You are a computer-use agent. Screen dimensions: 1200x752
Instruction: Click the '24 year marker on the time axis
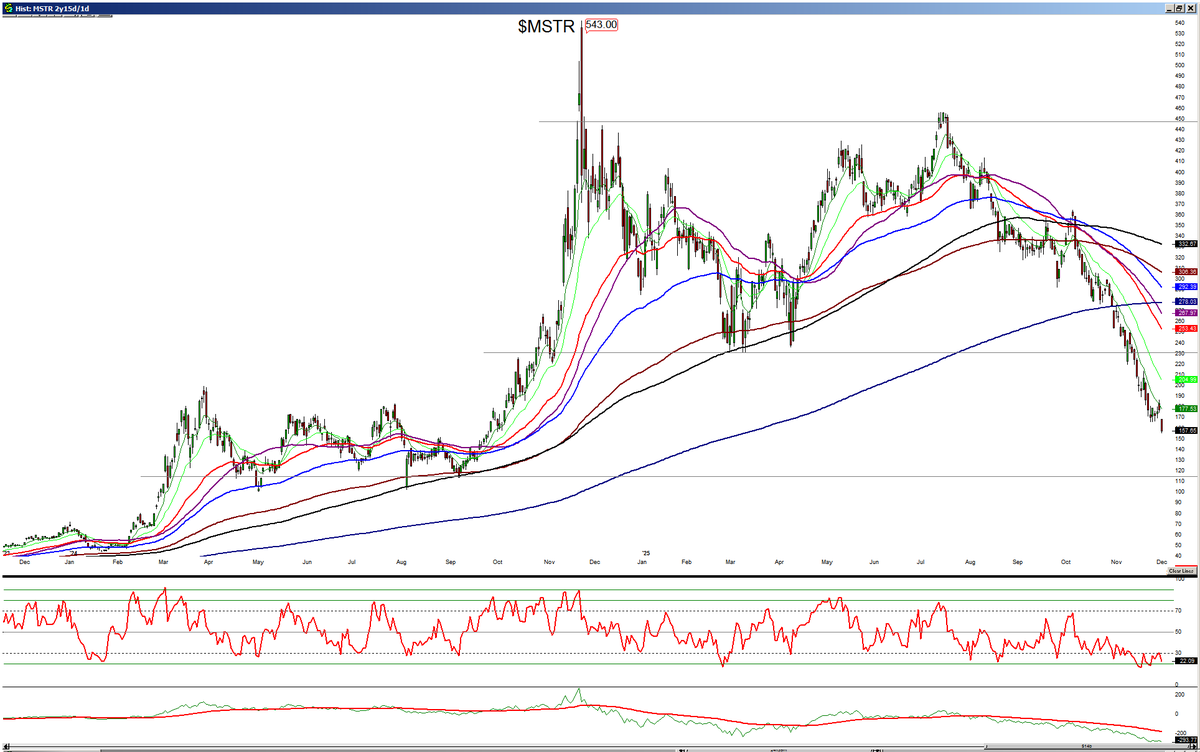click(73, 552)
